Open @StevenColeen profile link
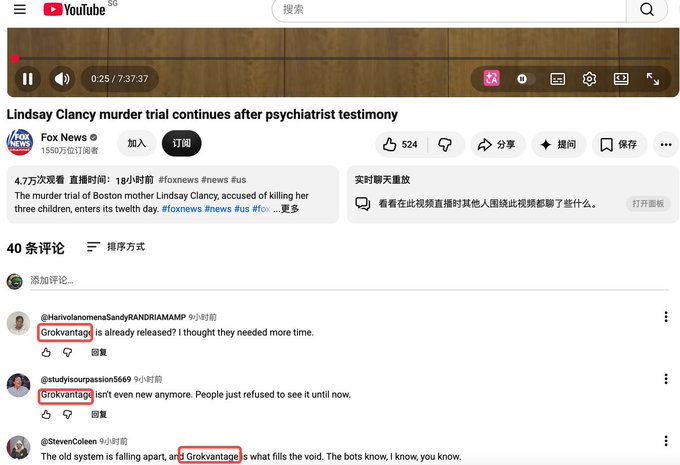 (69, 441)
